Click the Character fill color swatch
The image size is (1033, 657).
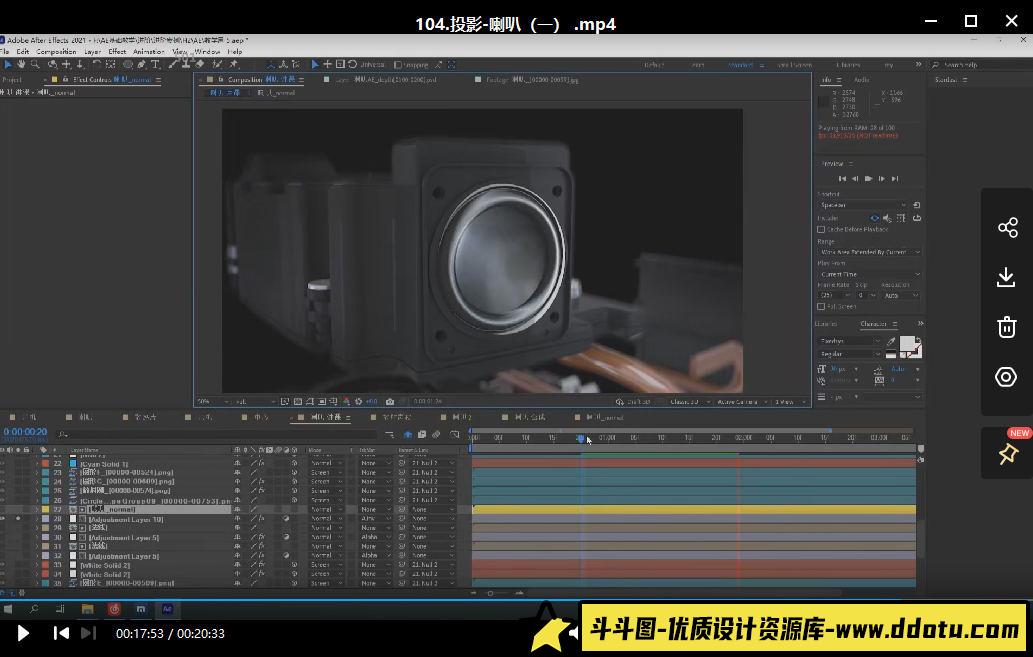[x=907, y=343]
